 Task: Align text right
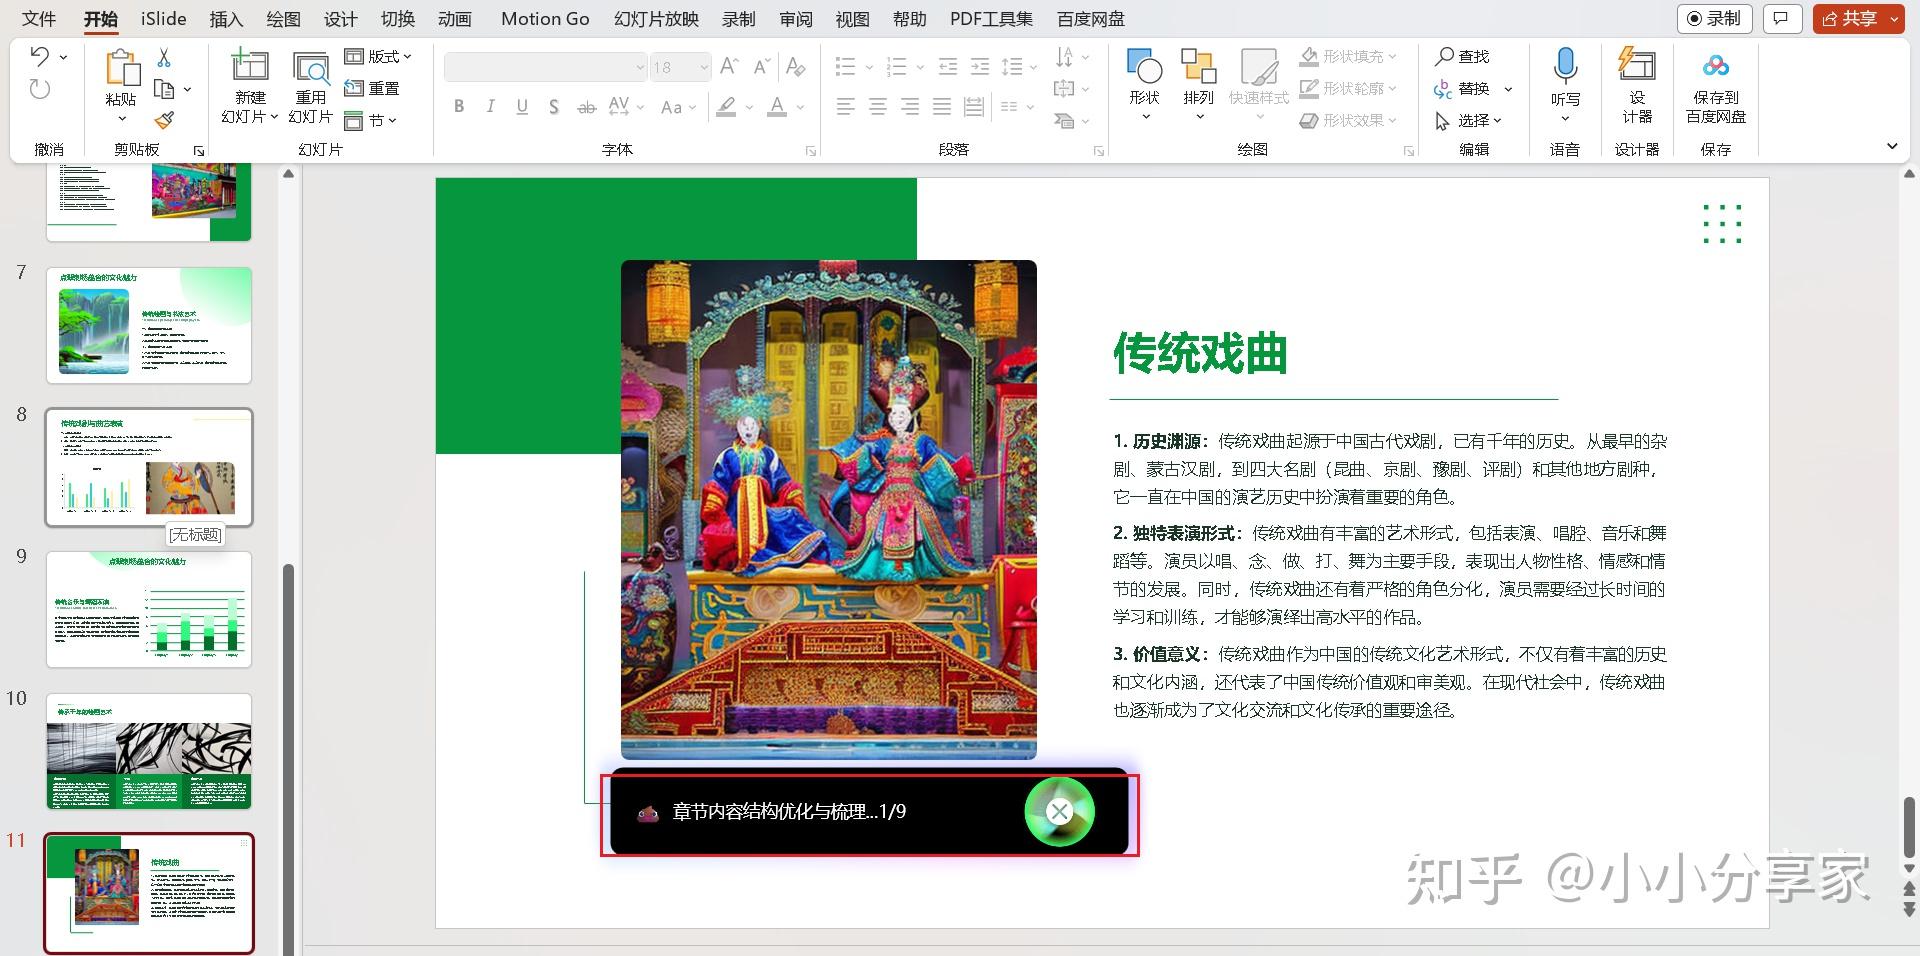909,106
